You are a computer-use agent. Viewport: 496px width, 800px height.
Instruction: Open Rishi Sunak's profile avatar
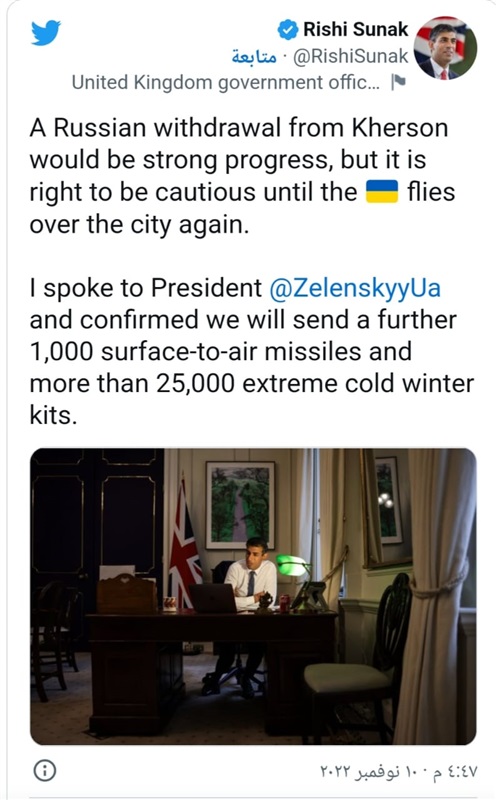tap(445, 48)
